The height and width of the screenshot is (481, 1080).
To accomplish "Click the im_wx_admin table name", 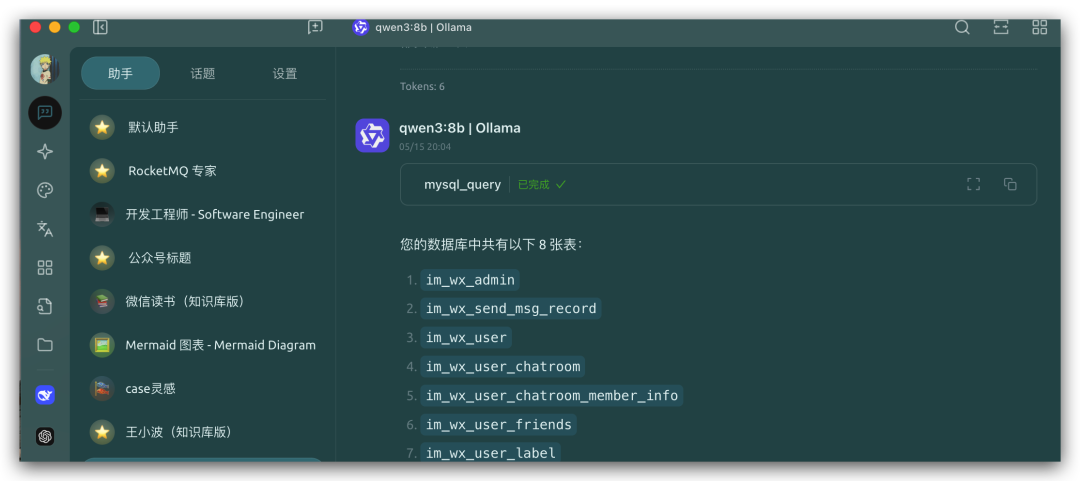I will click(x=470, y=280).
